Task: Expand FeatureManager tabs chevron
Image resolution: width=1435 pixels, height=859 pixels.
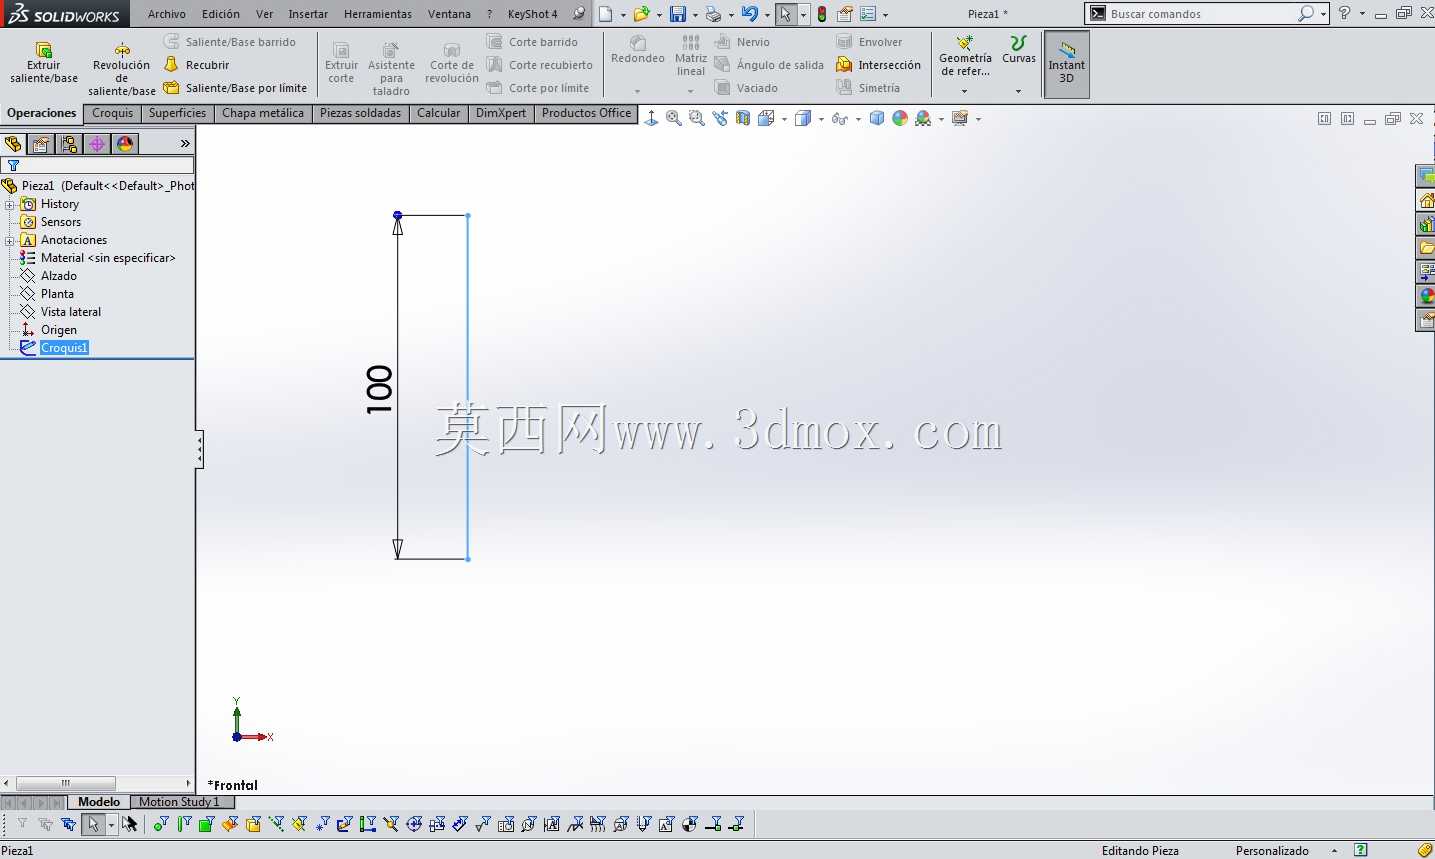Action: 185,144
